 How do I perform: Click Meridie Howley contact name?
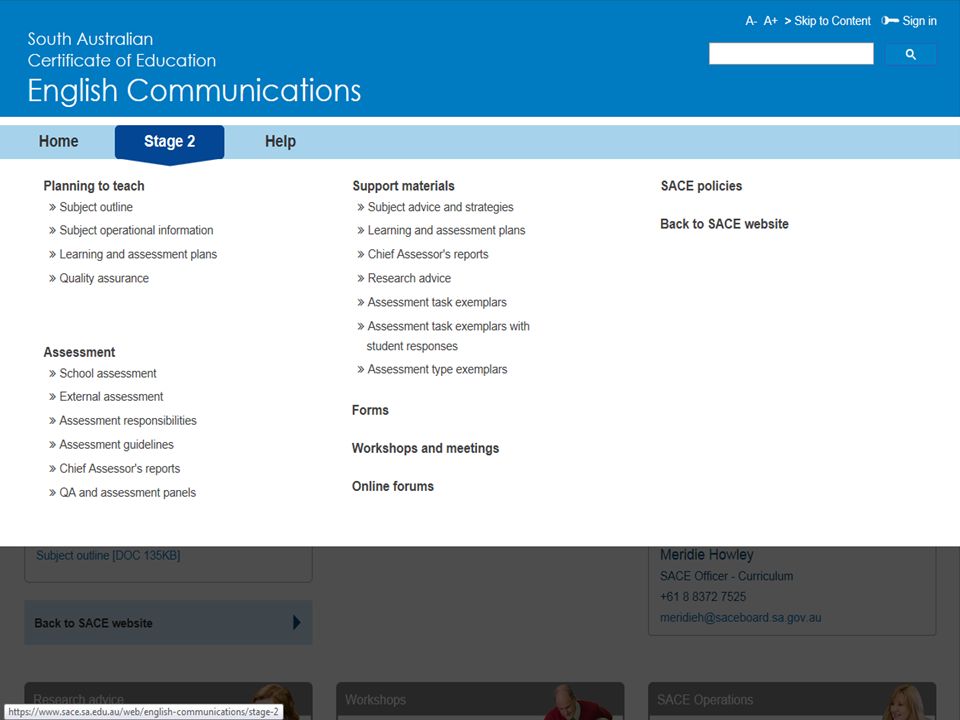click(707, 555)
